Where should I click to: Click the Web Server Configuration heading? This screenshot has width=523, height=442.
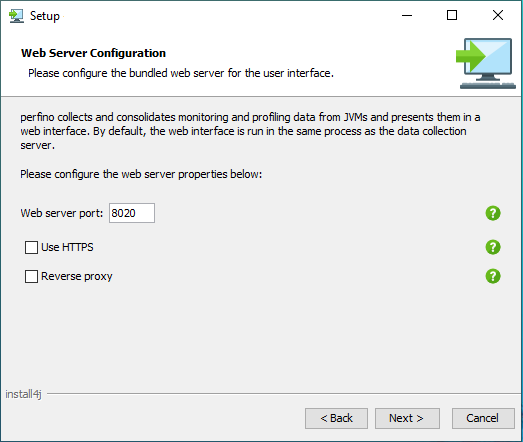tap(93, 53)
